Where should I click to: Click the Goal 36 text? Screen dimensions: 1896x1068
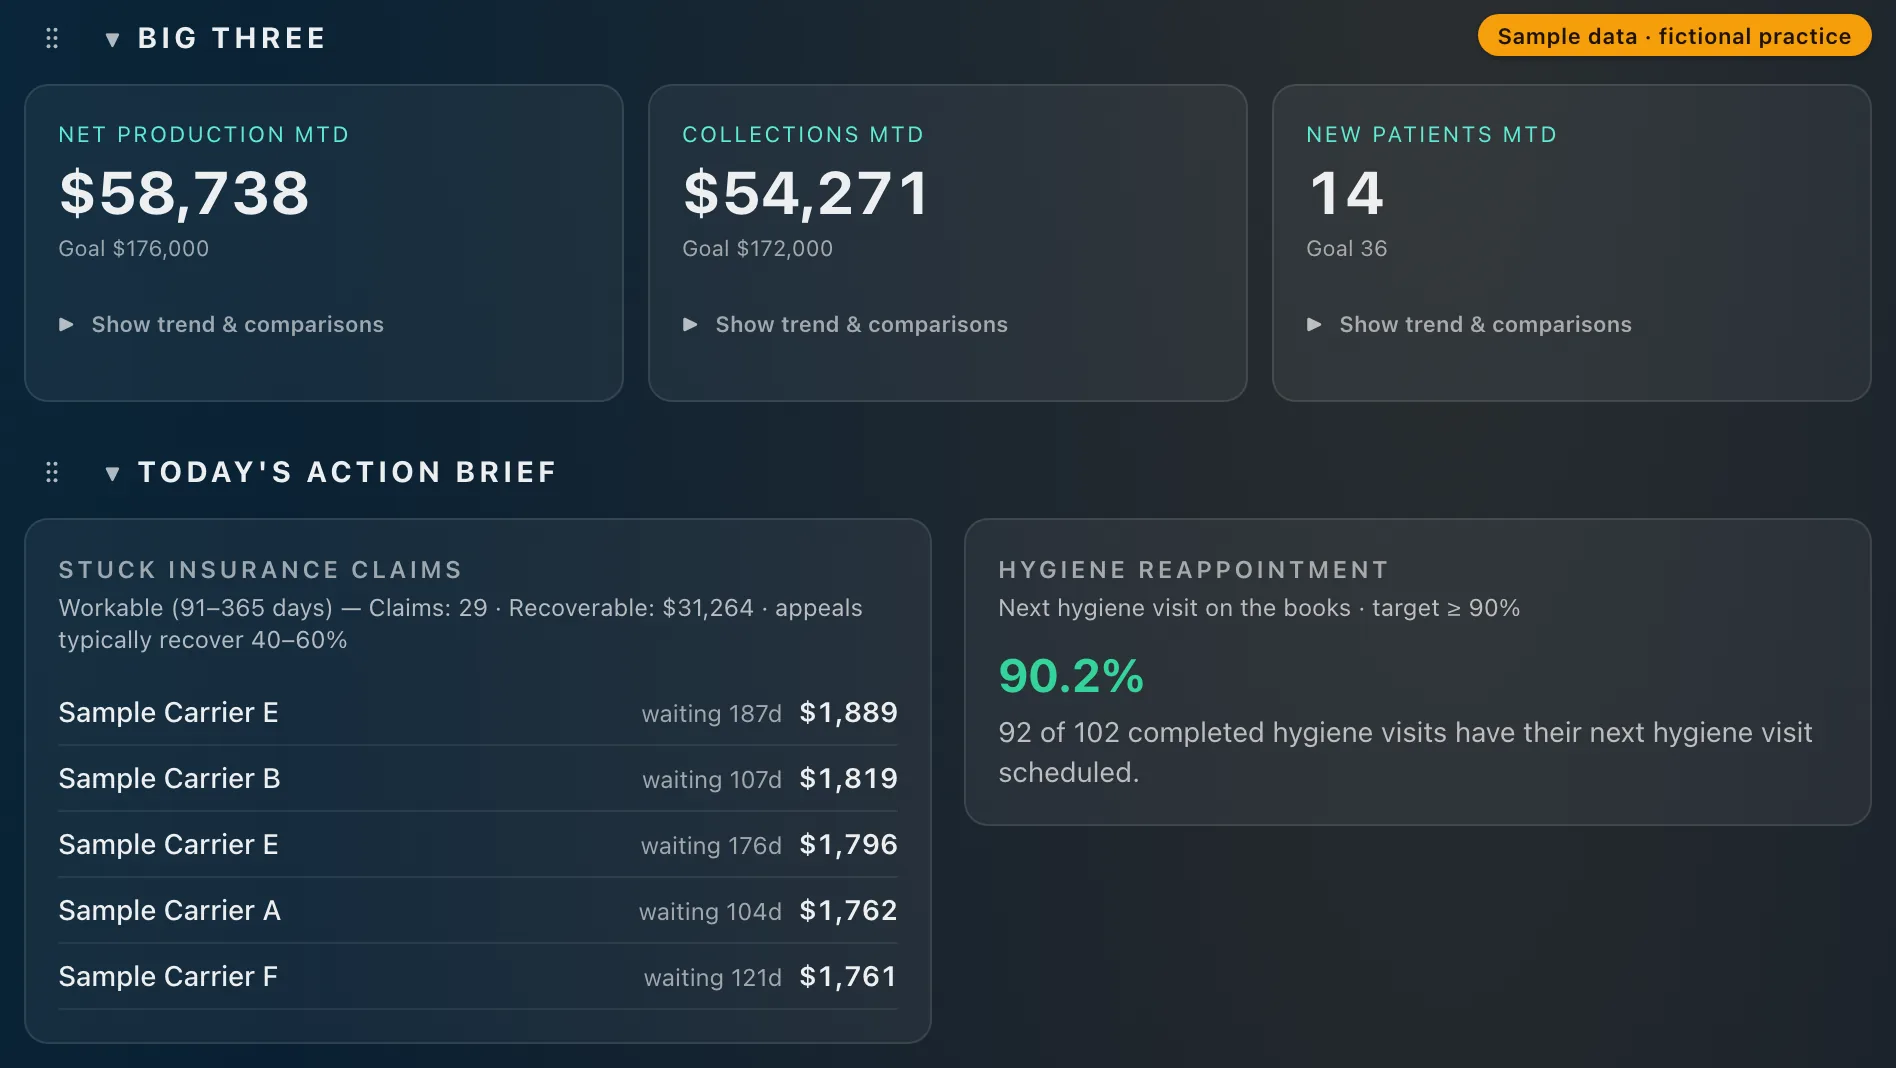(x=1347, y=248)
